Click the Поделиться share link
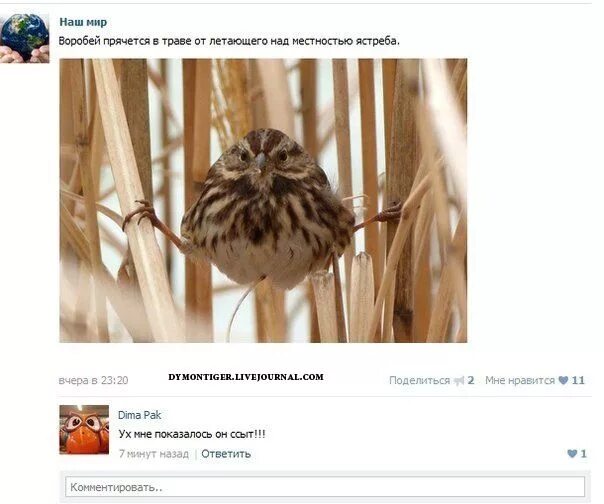This screenshot has width=604, height=504. pyautogui.click(x=419, y=380)
